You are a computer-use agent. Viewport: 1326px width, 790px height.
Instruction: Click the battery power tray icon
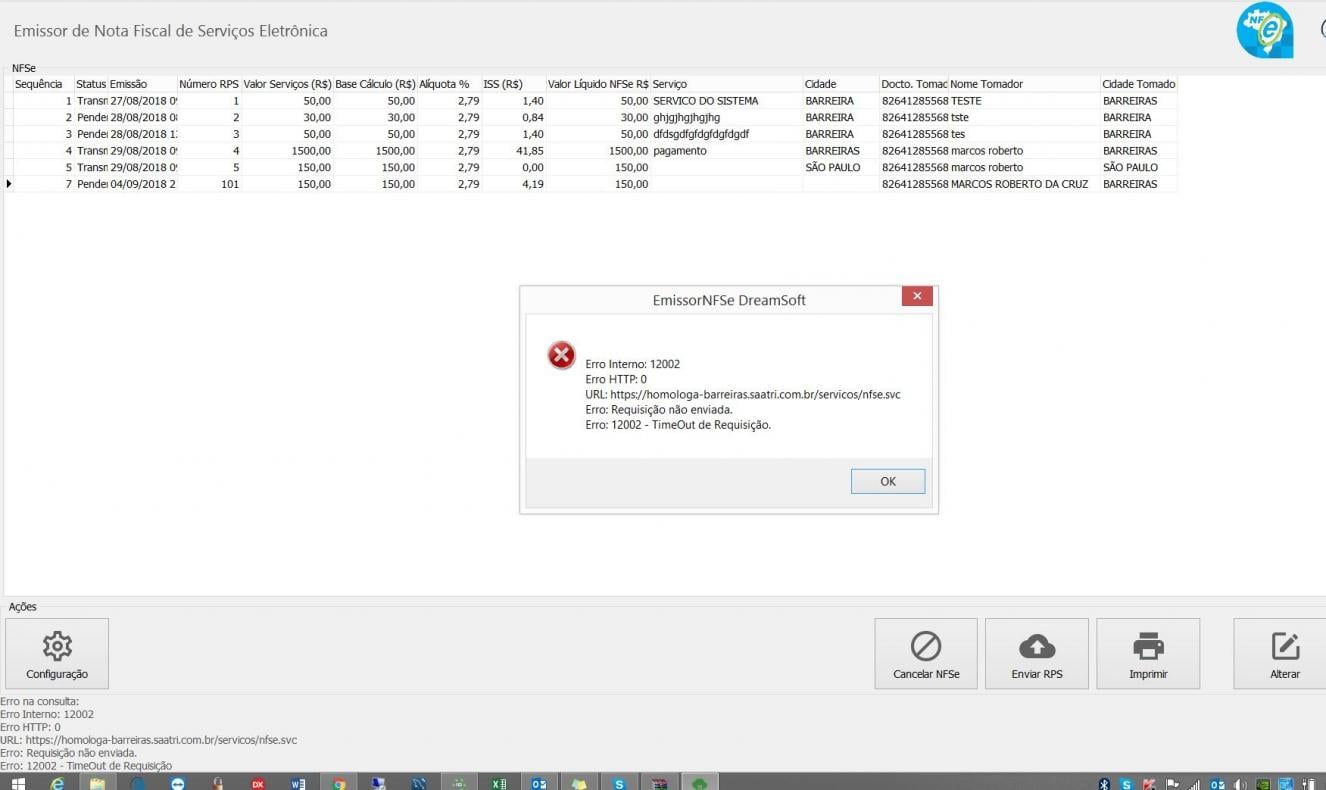click(x=1308, y=784)
